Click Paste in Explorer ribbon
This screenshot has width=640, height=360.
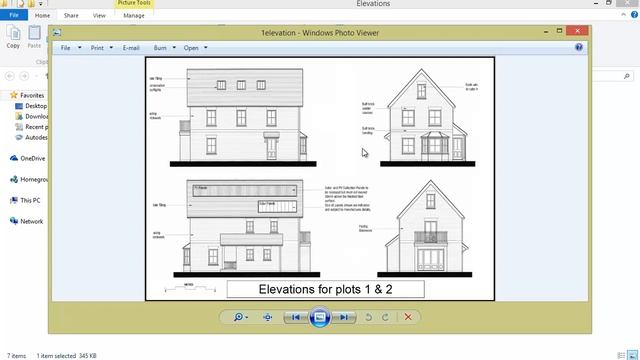(34, 37)
